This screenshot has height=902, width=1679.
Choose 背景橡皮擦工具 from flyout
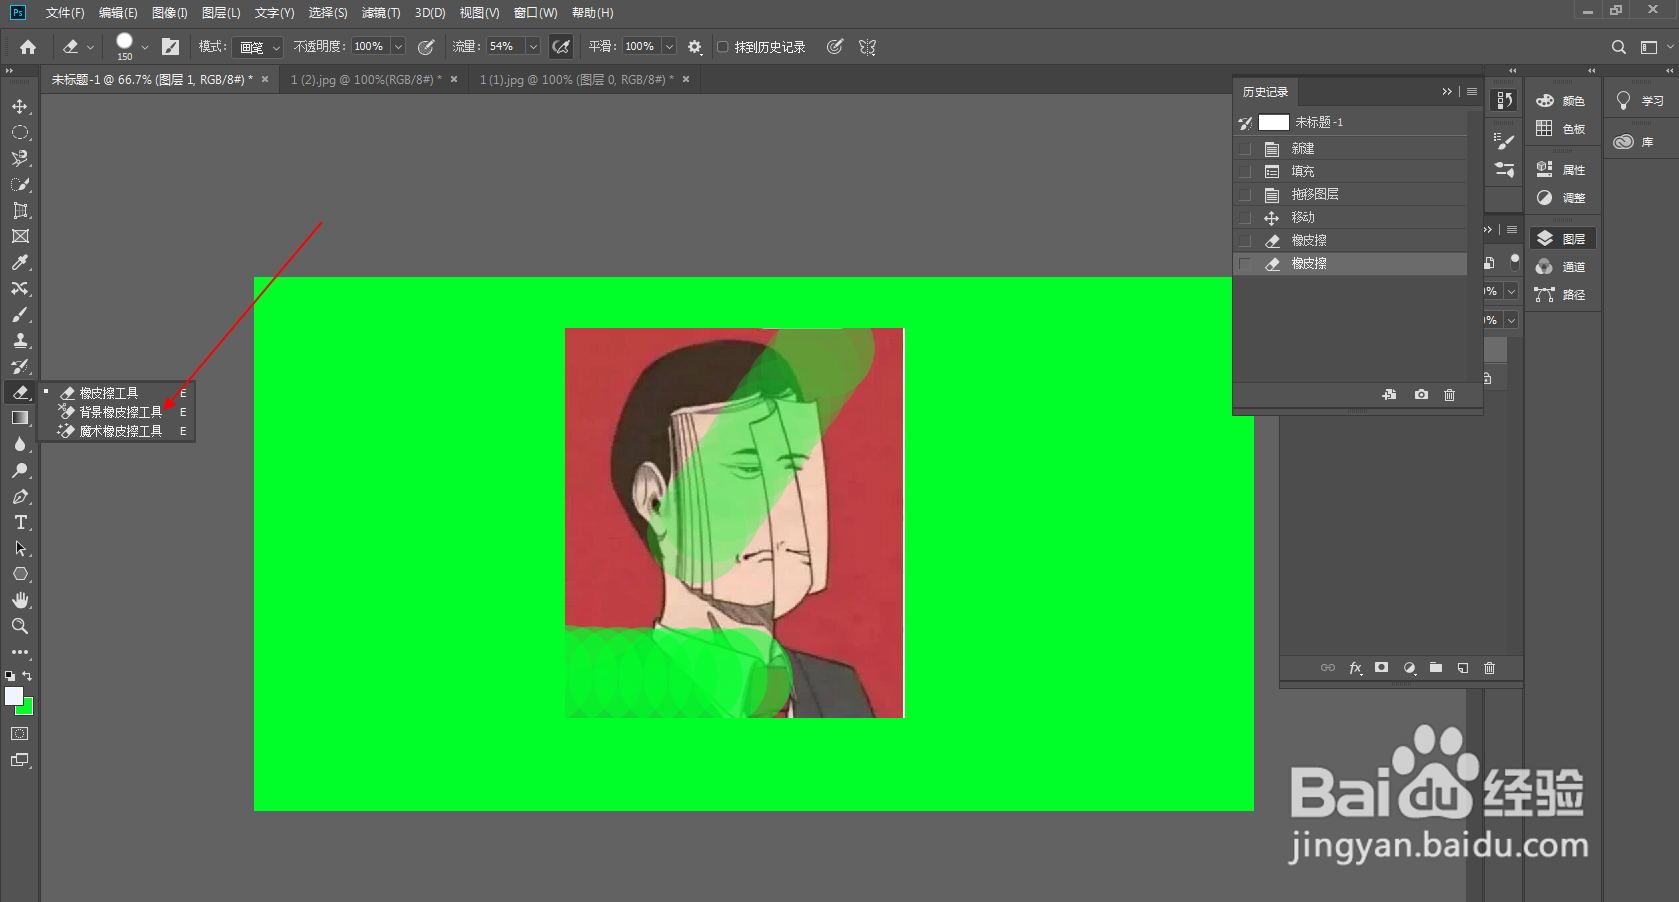(x=120, y=412)
